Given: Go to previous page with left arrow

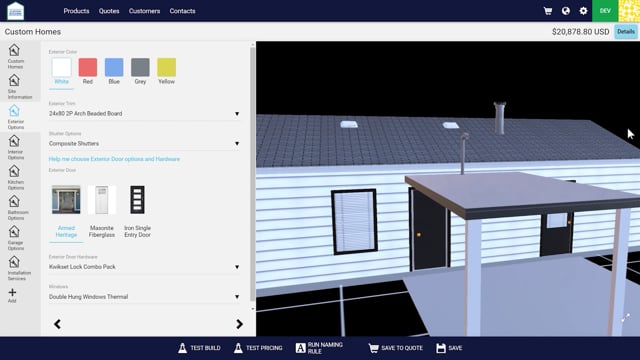Looking at the screenshot, I should pos(57,324).
